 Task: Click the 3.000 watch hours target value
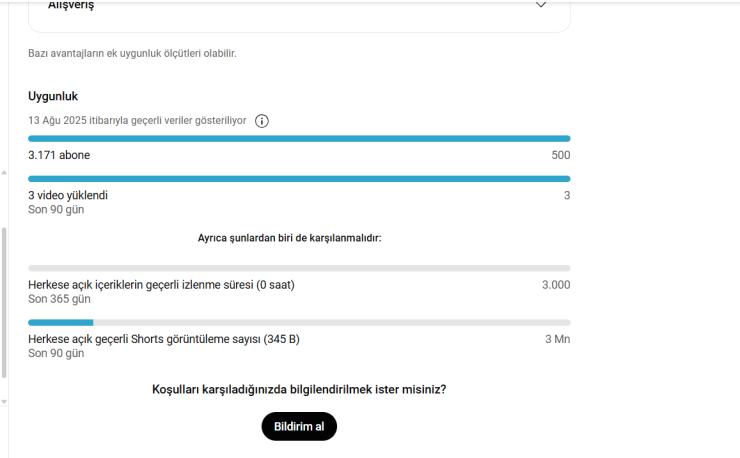tap(556, 285)
